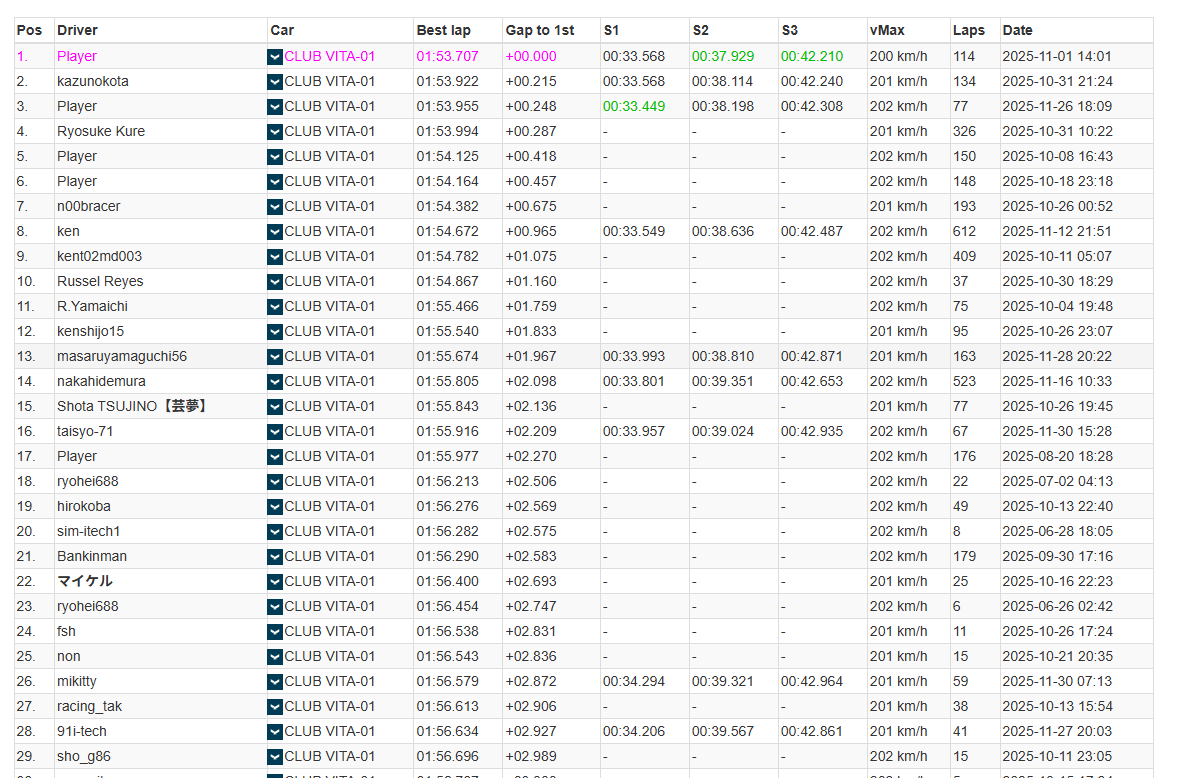Click the chevron icon in Russel Reyes row
The image size is (1178, 778).
click(275, 282)
